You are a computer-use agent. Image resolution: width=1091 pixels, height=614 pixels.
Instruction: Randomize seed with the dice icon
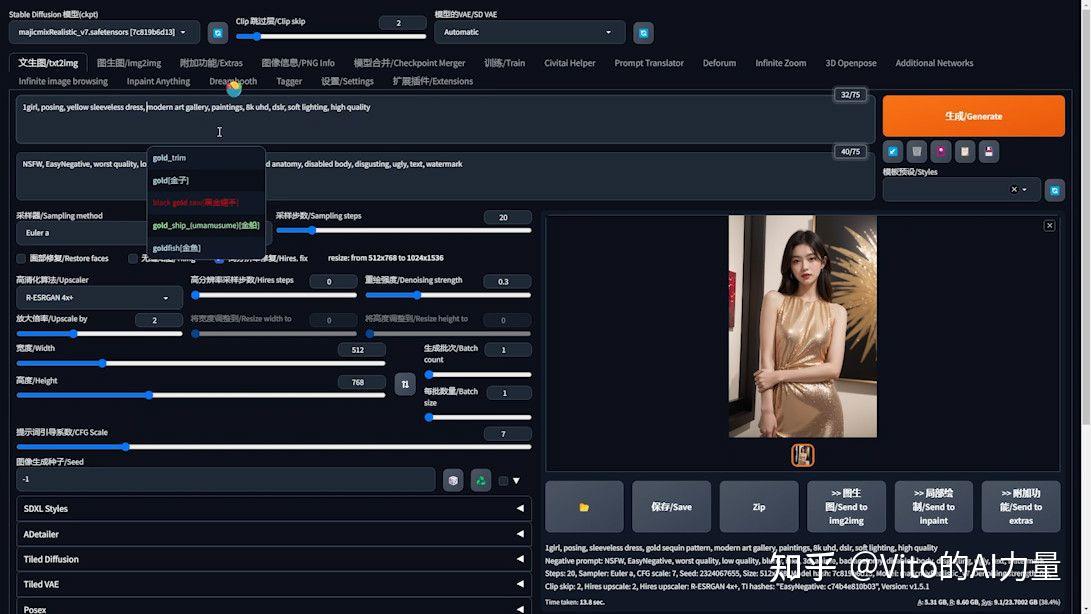453,480
